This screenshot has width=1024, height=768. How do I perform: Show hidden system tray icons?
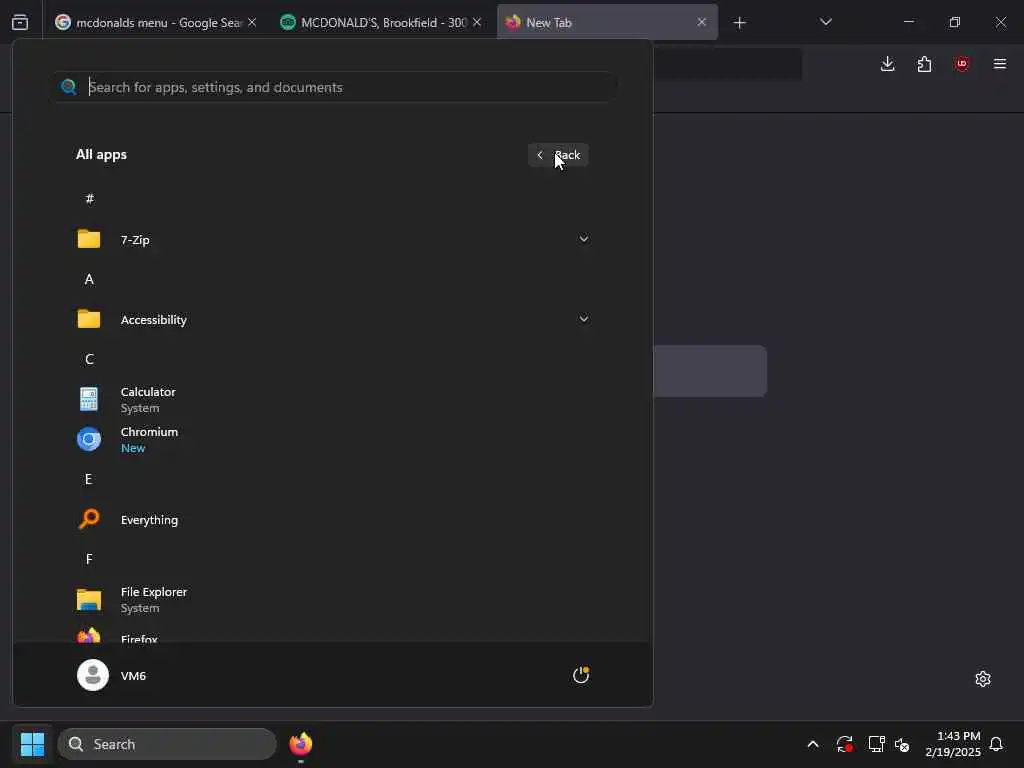[x=813, y=744]
